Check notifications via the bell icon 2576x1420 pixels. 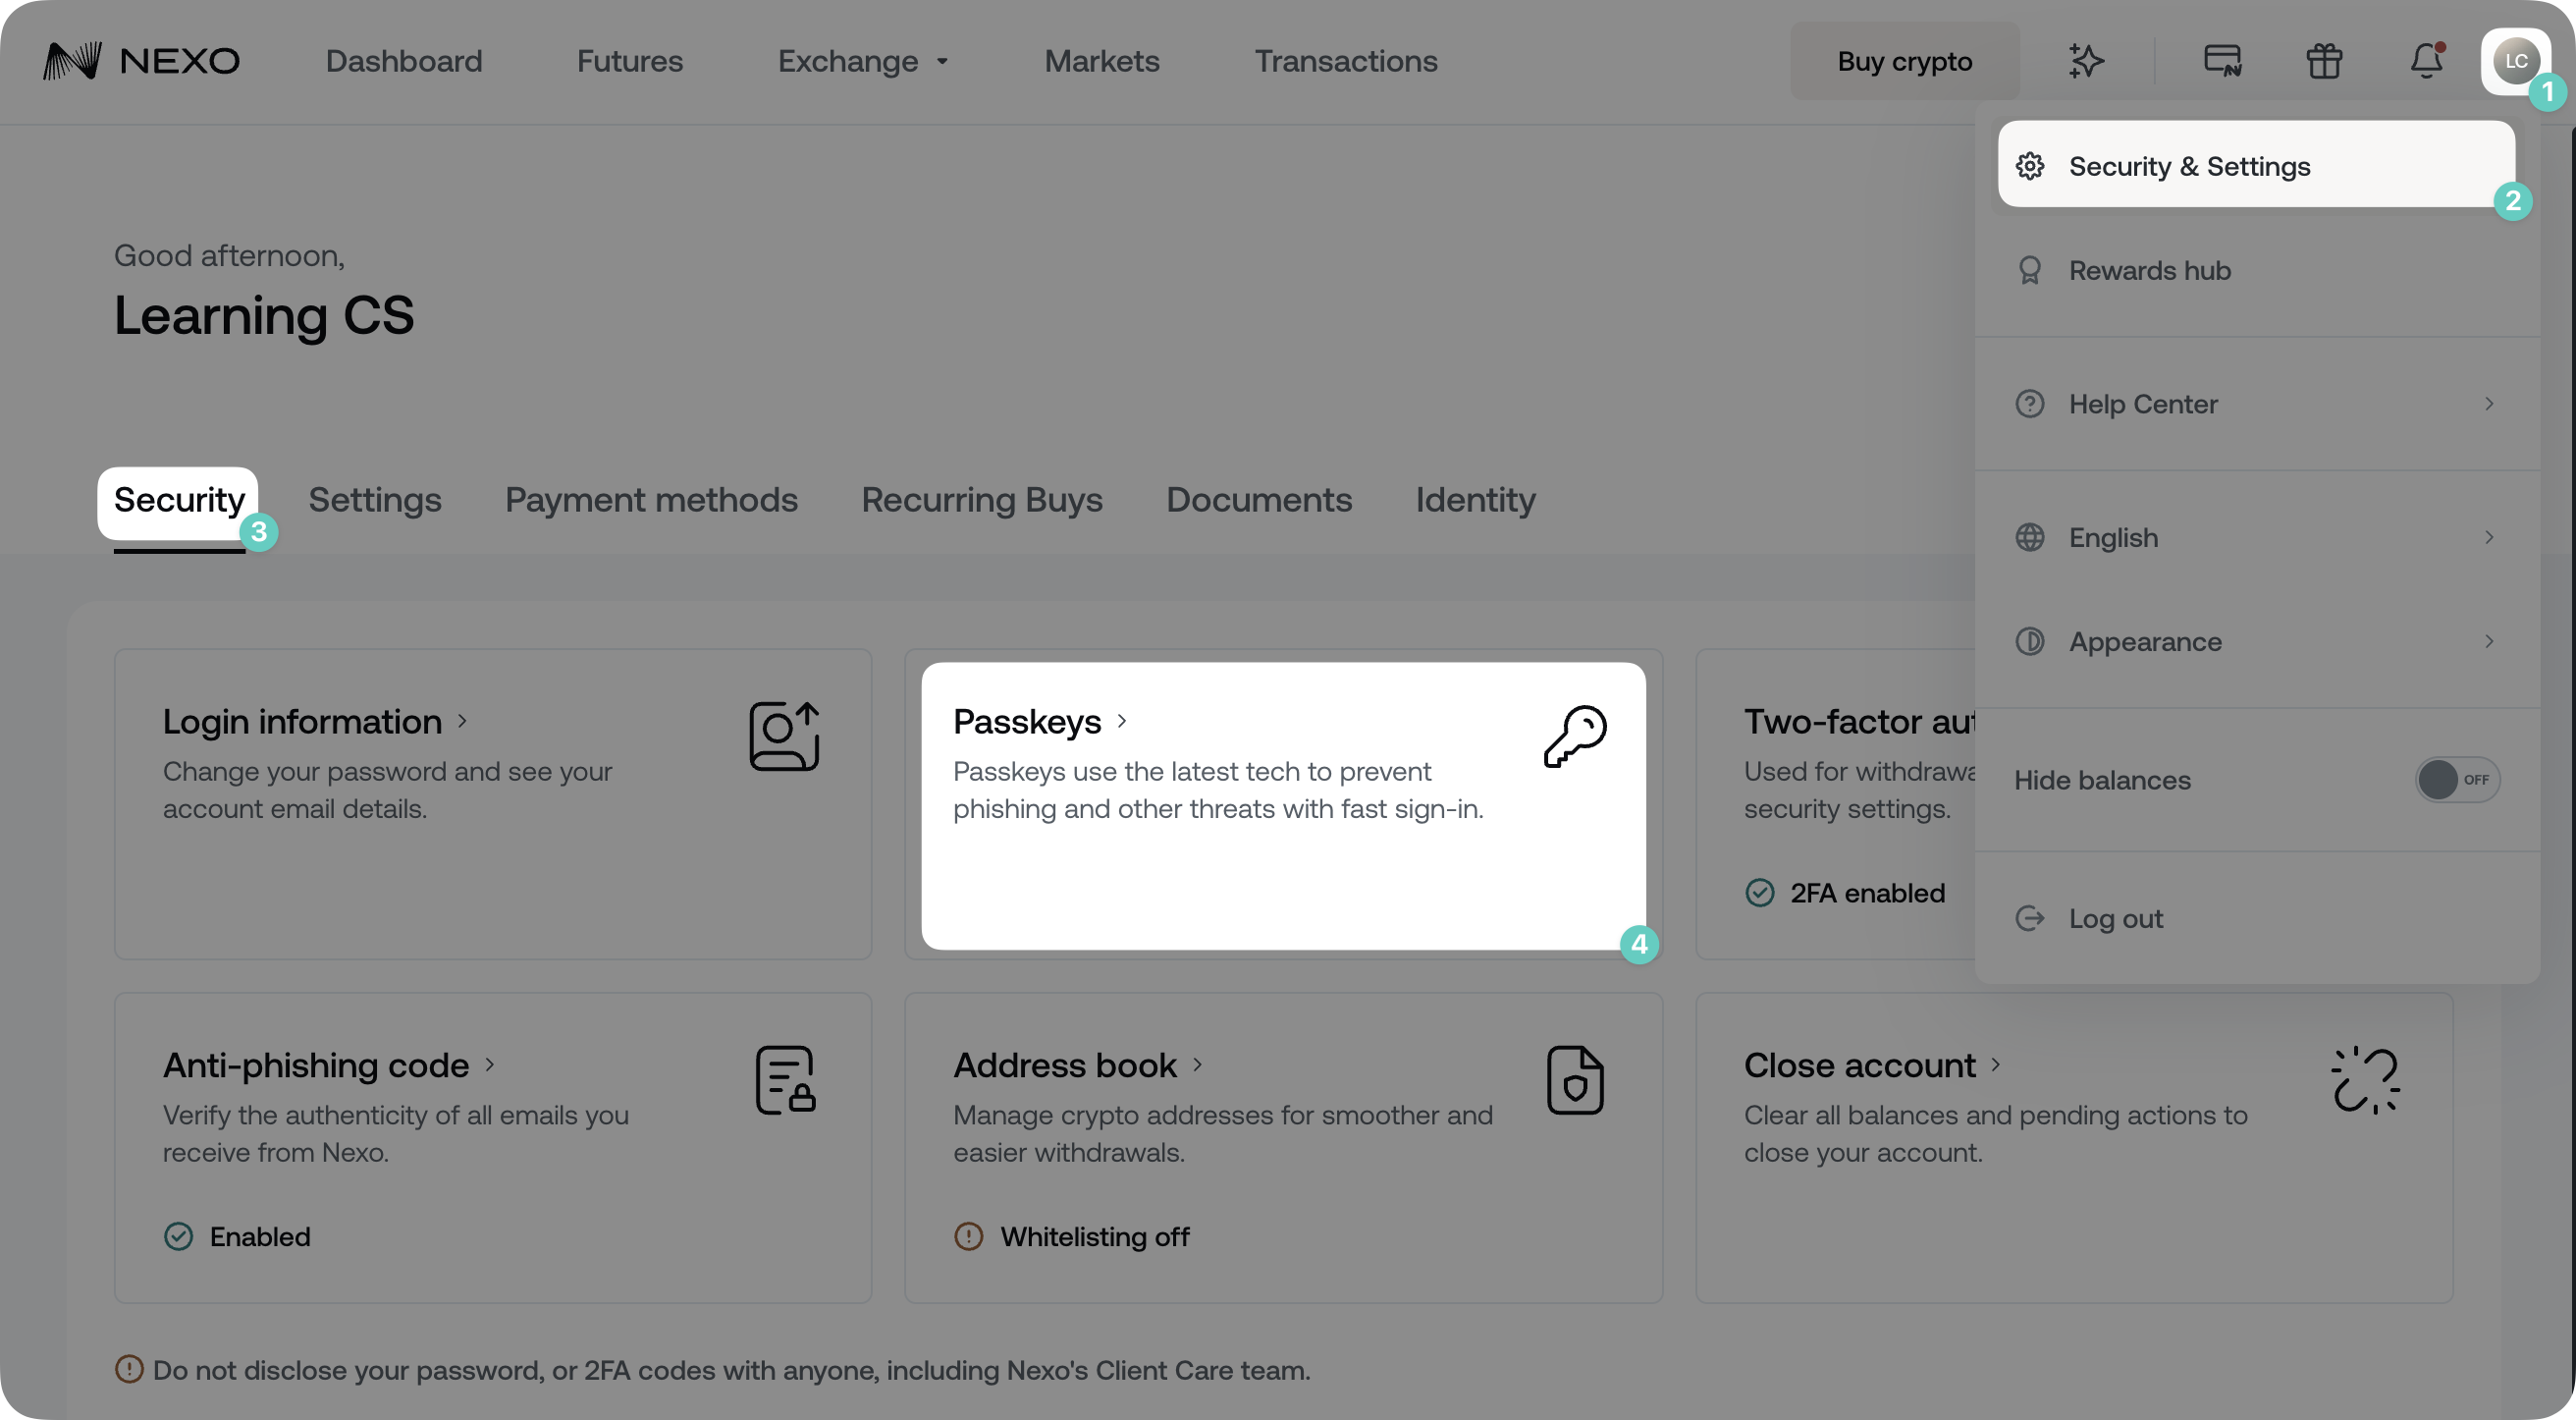click(2428, 60)
